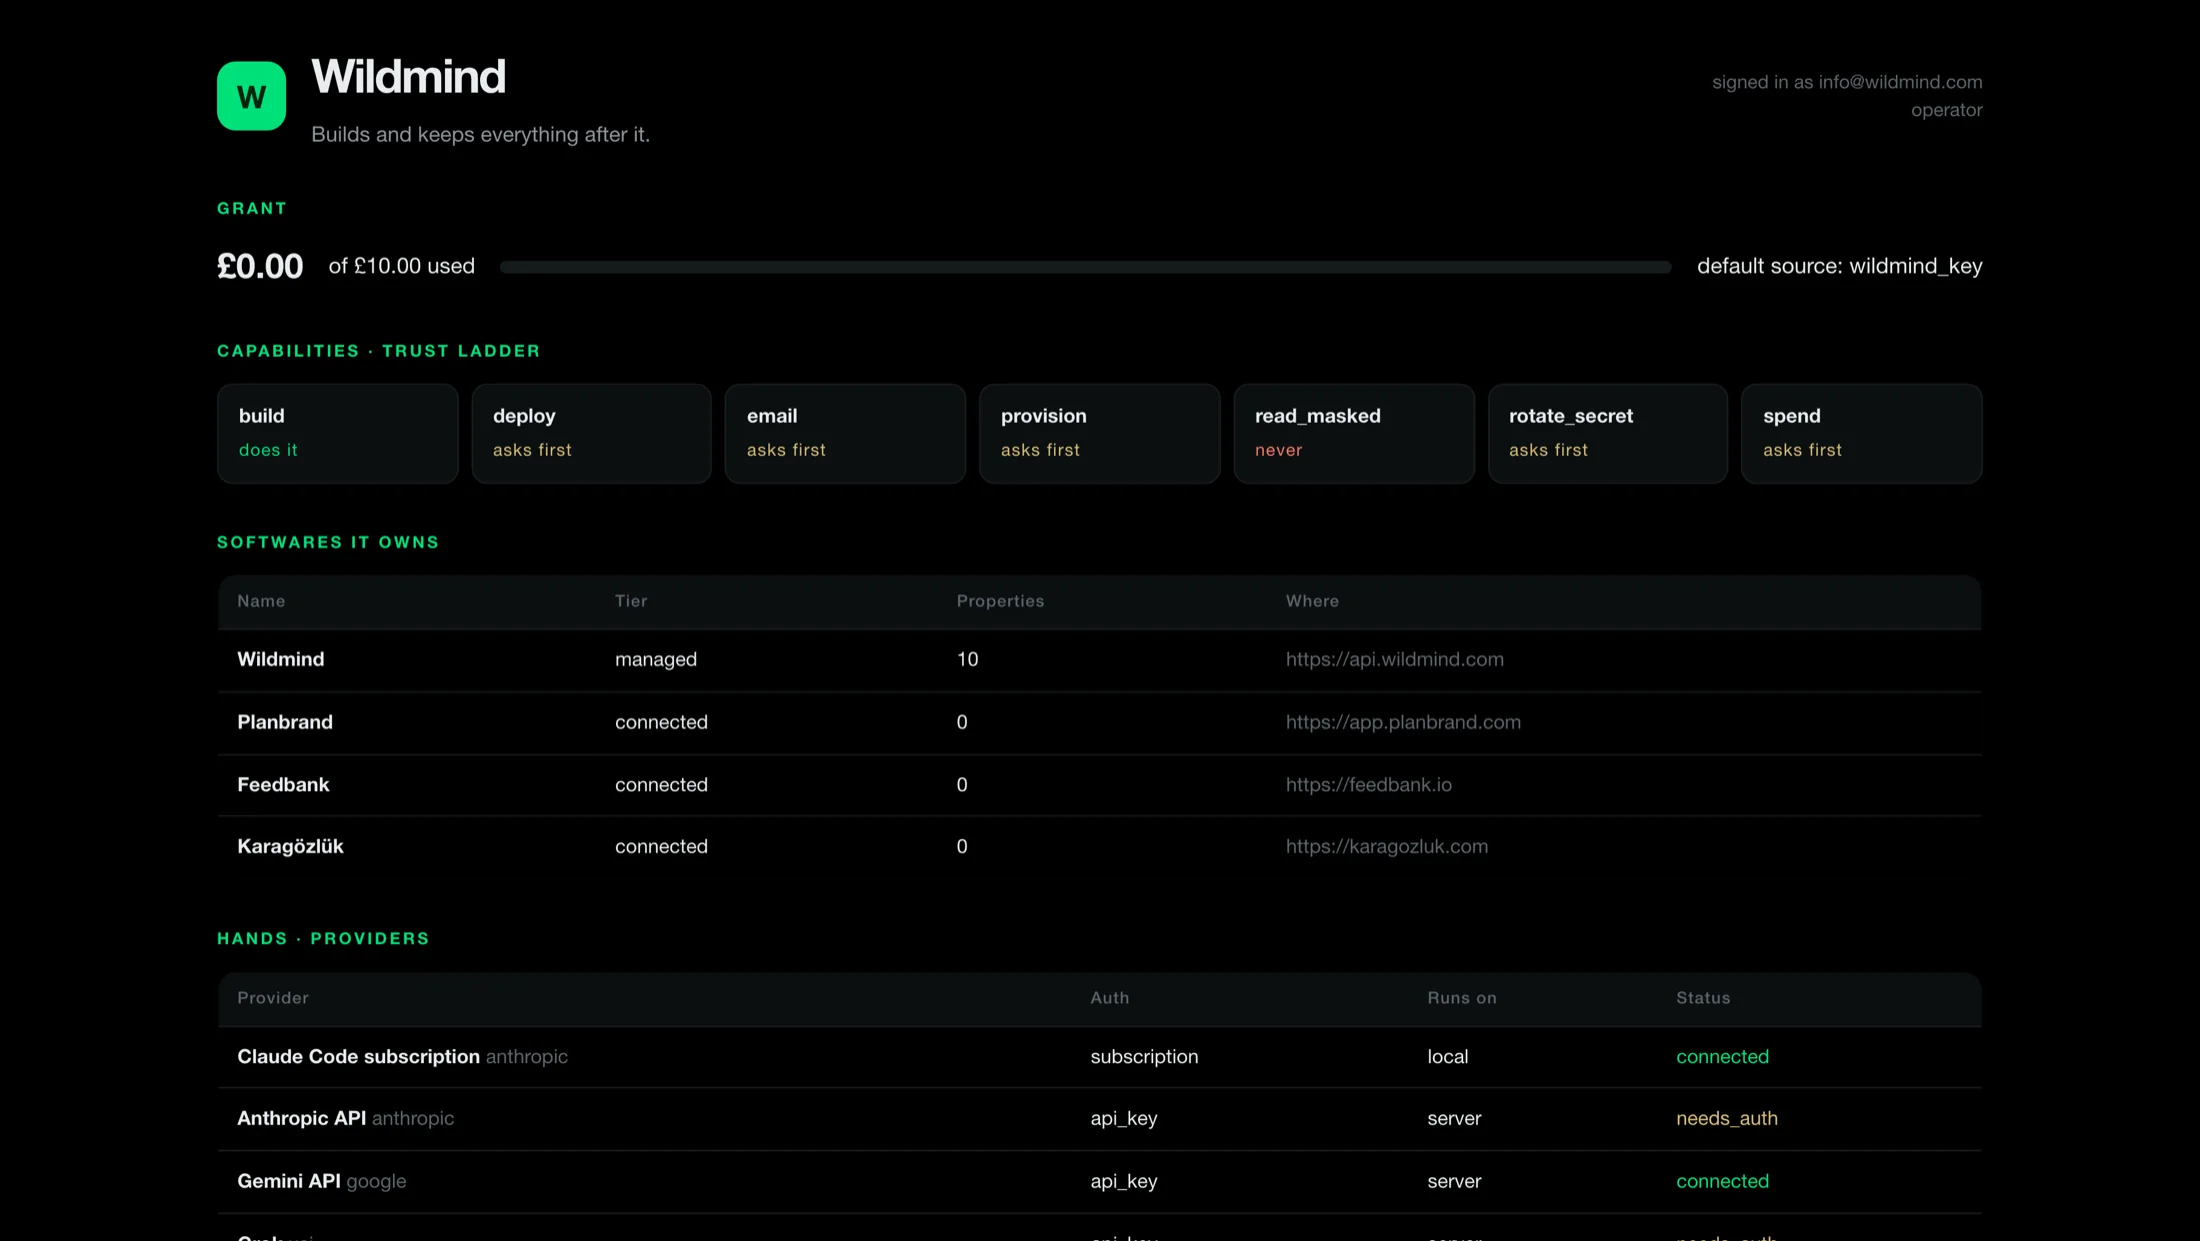
Task: Click the needs_auth status for Anthropic API
Action: click(x=1726, y=1119)
